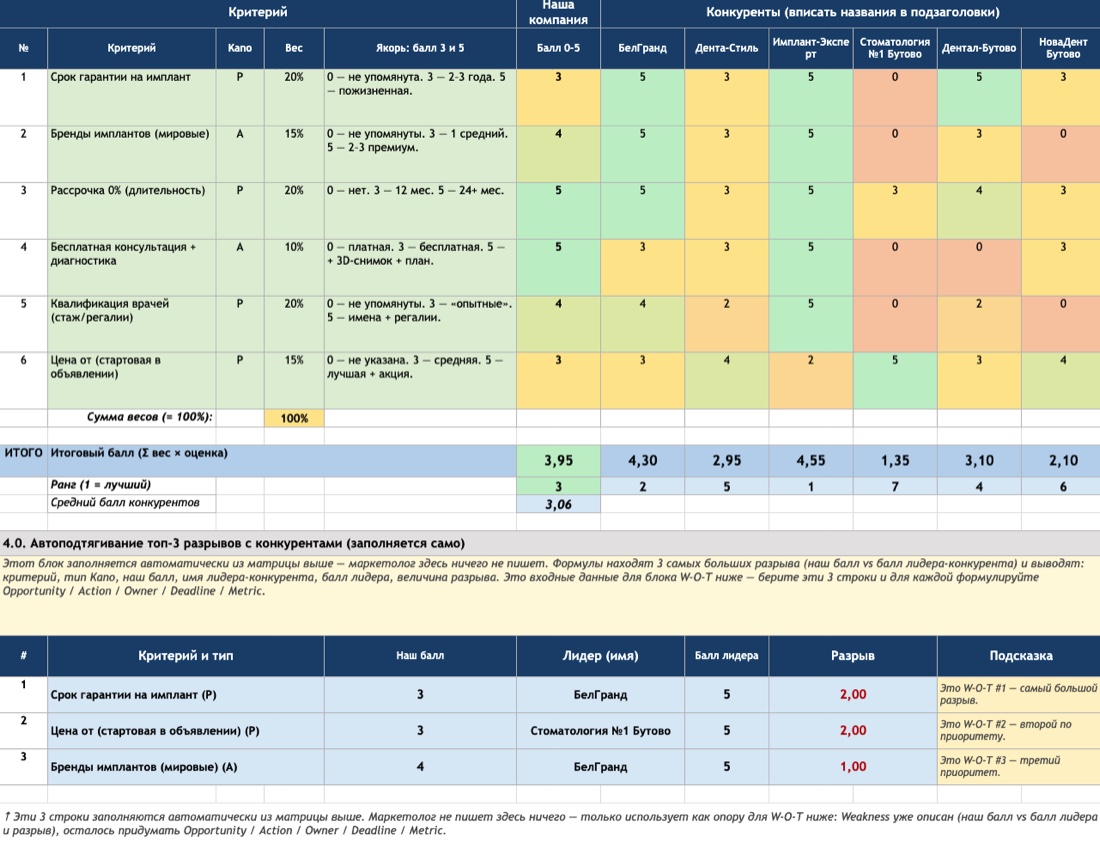Click the red gap value '1,00'
The width and height of the screenshot is (1100, 843).
point(853,767)
